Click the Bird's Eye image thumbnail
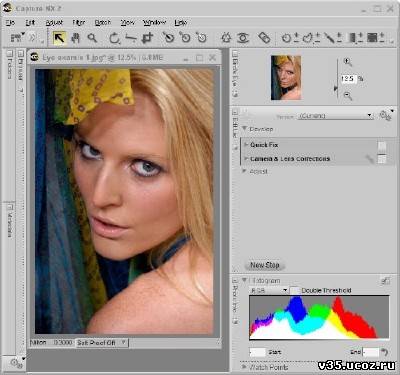 click(x=286, y=78)
